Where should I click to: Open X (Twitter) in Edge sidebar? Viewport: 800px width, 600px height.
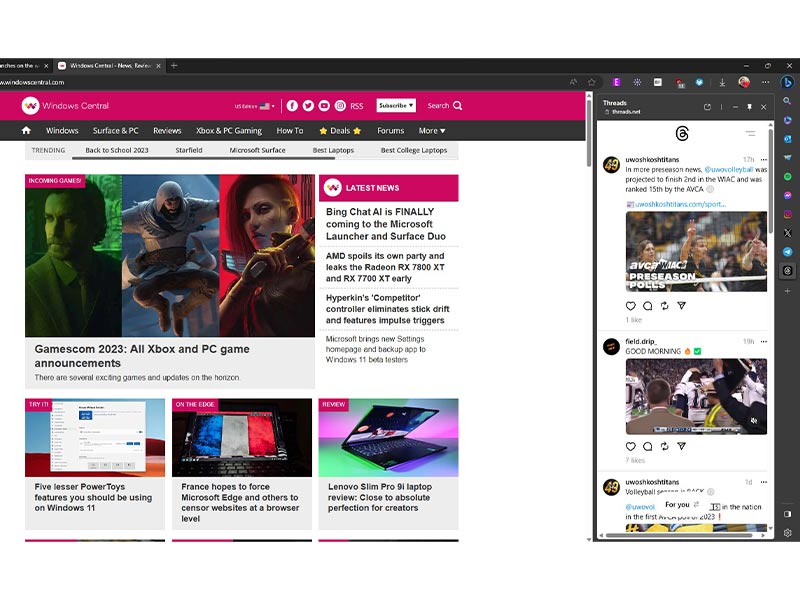tap(787, 233)
